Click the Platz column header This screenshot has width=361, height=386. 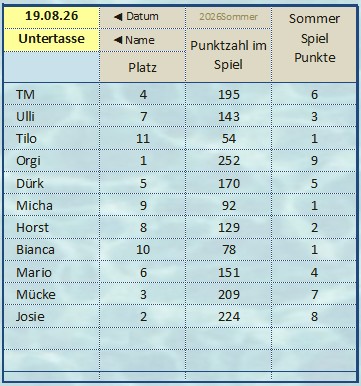tap(142, 67)
